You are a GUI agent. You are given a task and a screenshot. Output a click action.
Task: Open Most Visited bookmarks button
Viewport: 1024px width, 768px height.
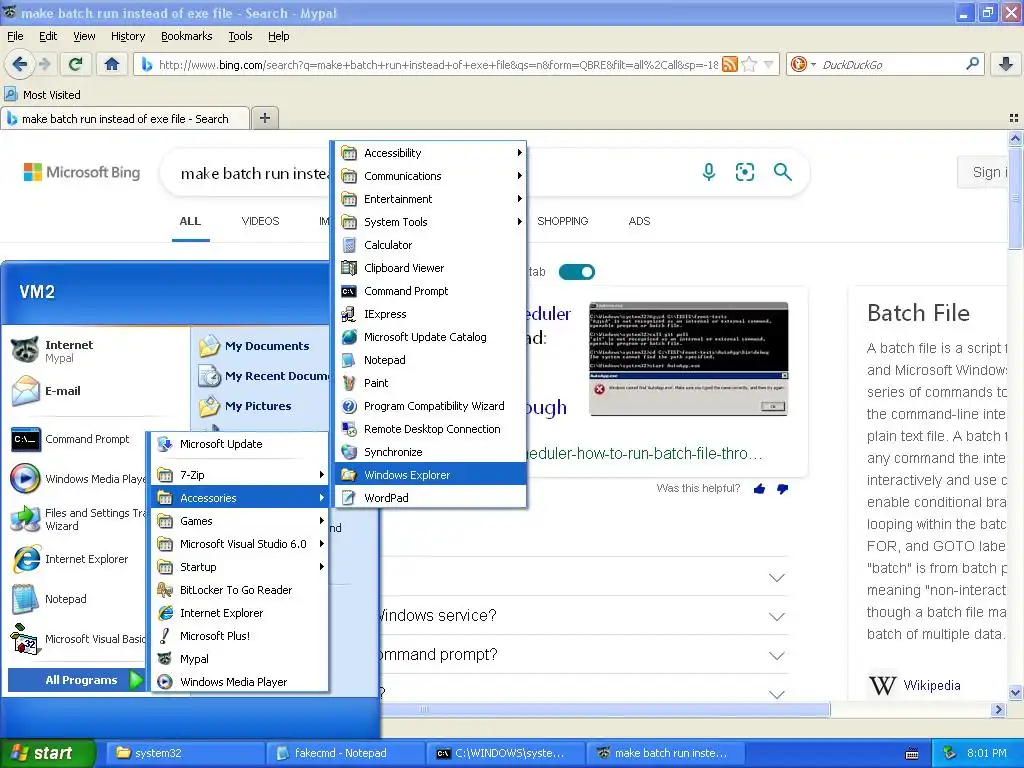(43, 95)
